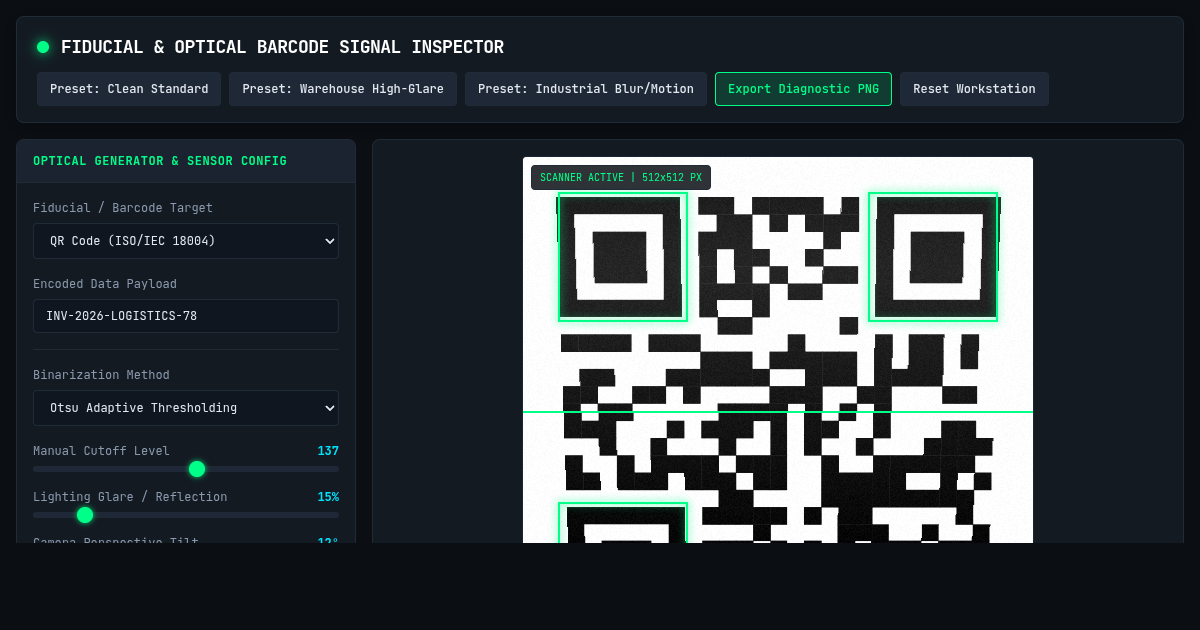Open the Fiducial / Barcode Target dropdown

186,241
